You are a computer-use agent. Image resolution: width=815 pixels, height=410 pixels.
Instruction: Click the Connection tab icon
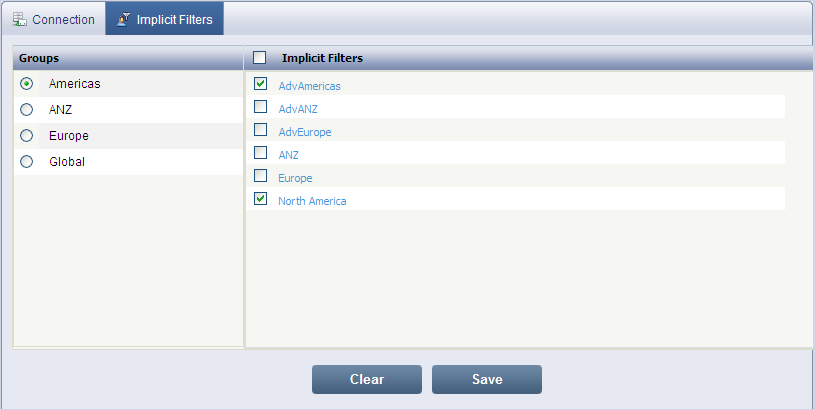click(19, 19)
